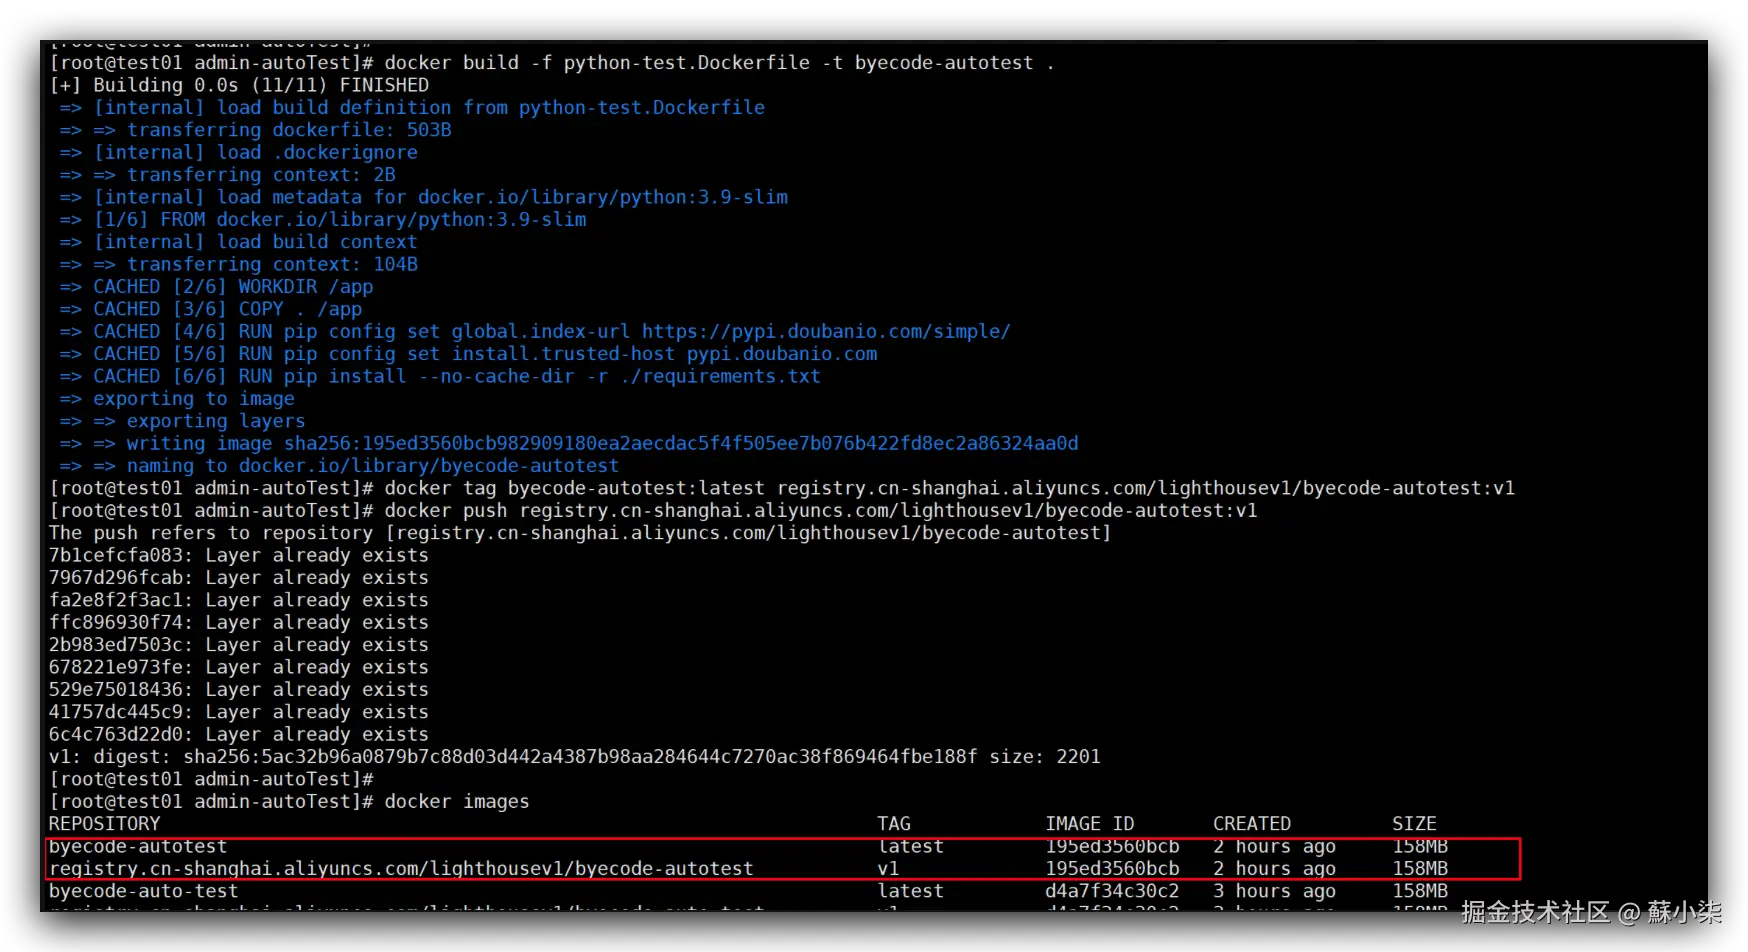
Task: Click the layer ID 678221e973fe
Action: click(116, 667)
